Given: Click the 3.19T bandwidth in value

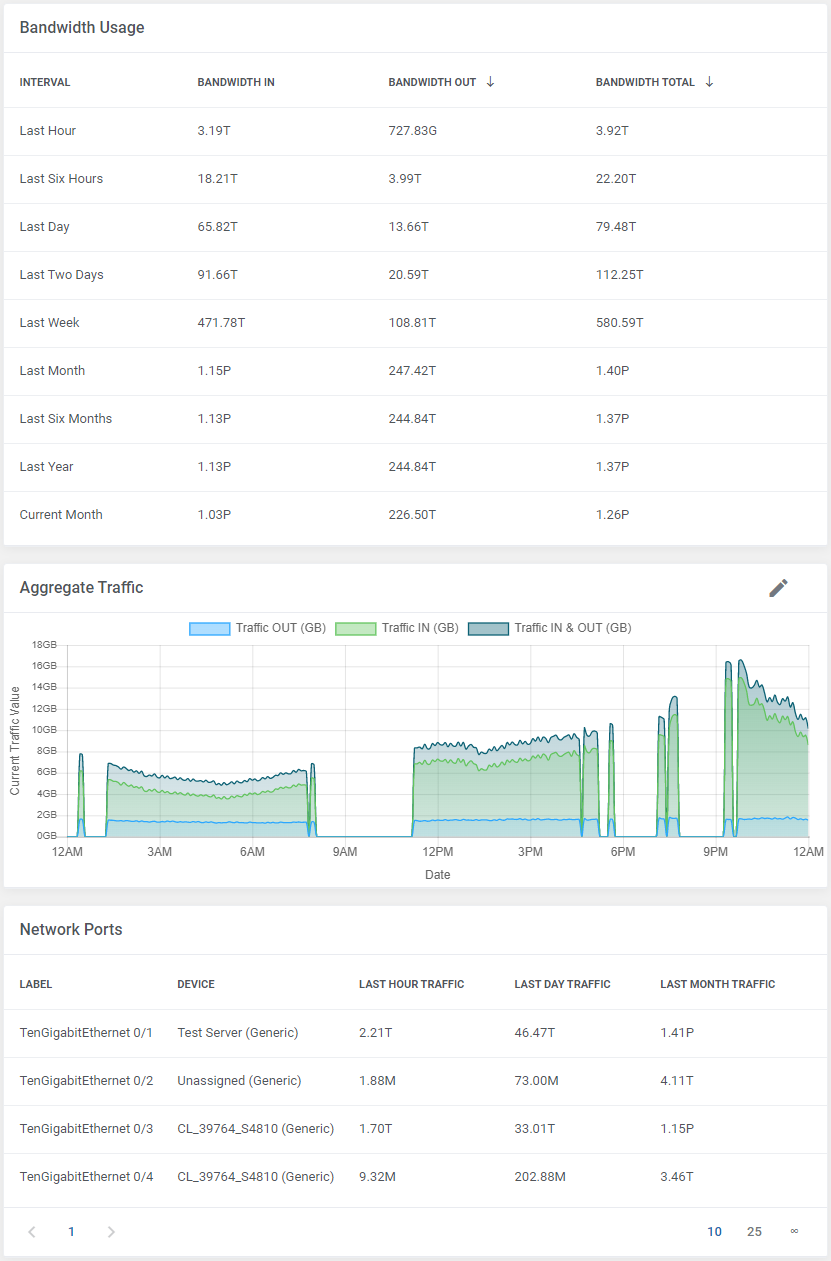Looking at the screenshot, I should pyautogui.click(x=214, y=131).
